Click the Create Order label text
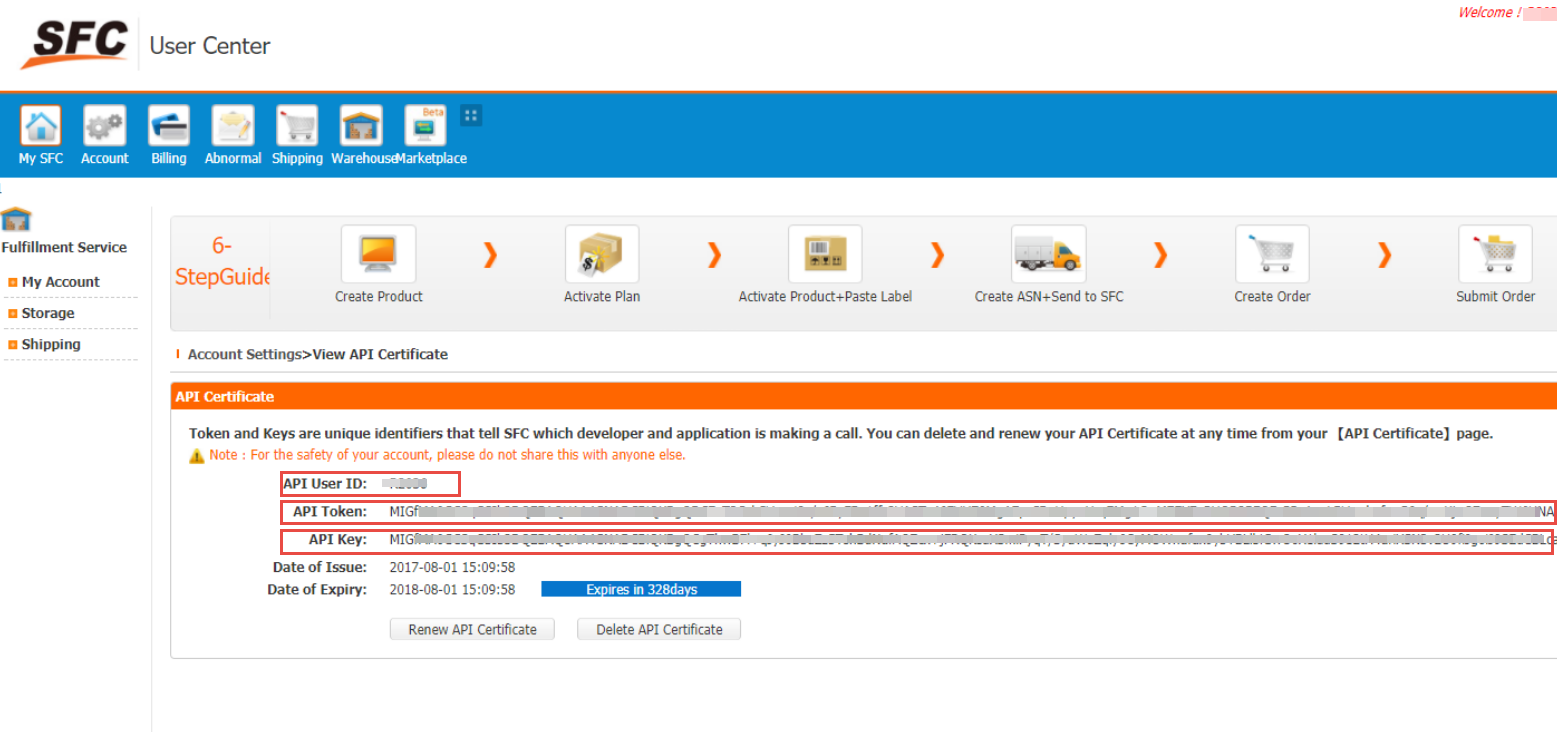This screenshot has height=732, width=1557. [1272, 296]
